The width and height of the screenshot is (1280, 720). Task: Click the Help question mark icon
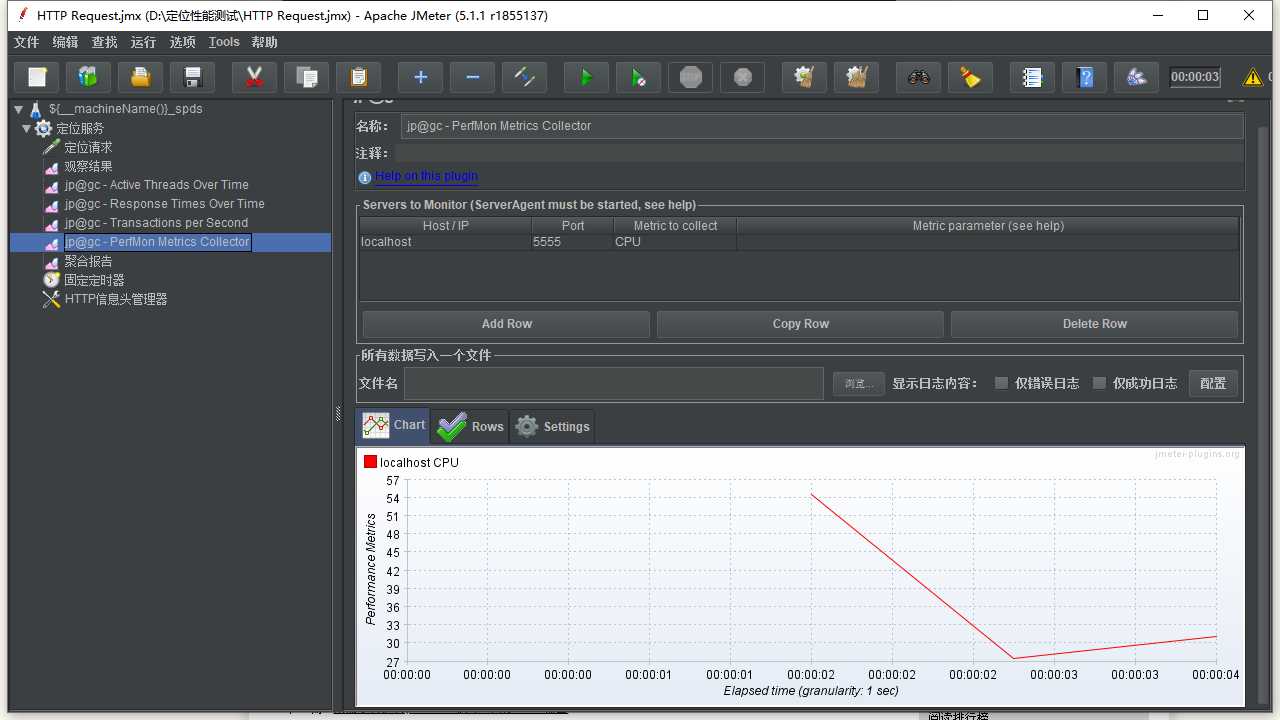coord(1084,77)
